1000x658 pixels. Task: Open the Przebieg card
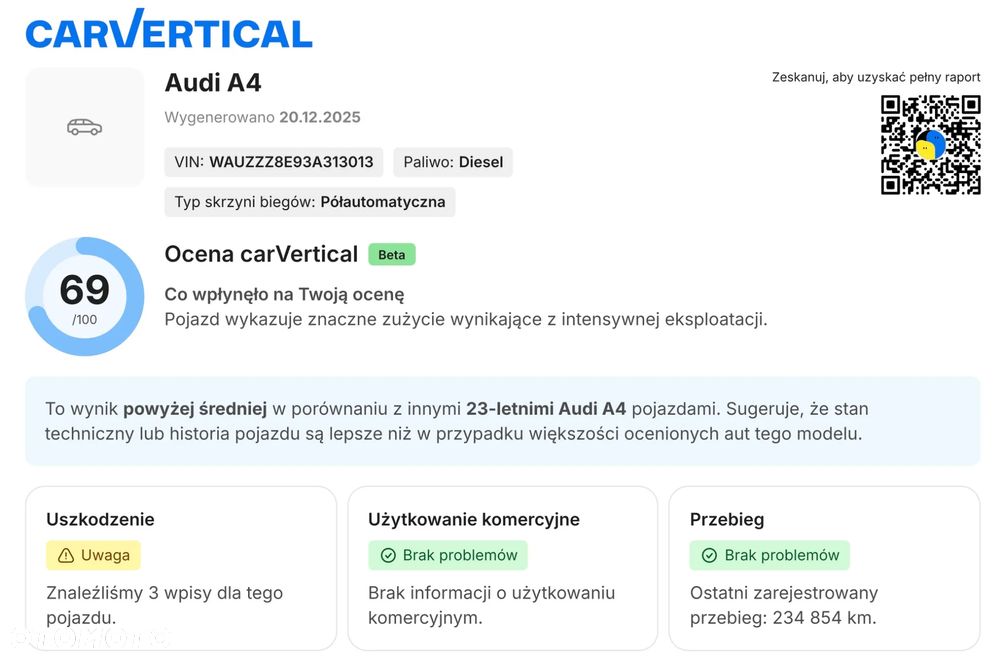pyautogui.click(x=824, y=568)
